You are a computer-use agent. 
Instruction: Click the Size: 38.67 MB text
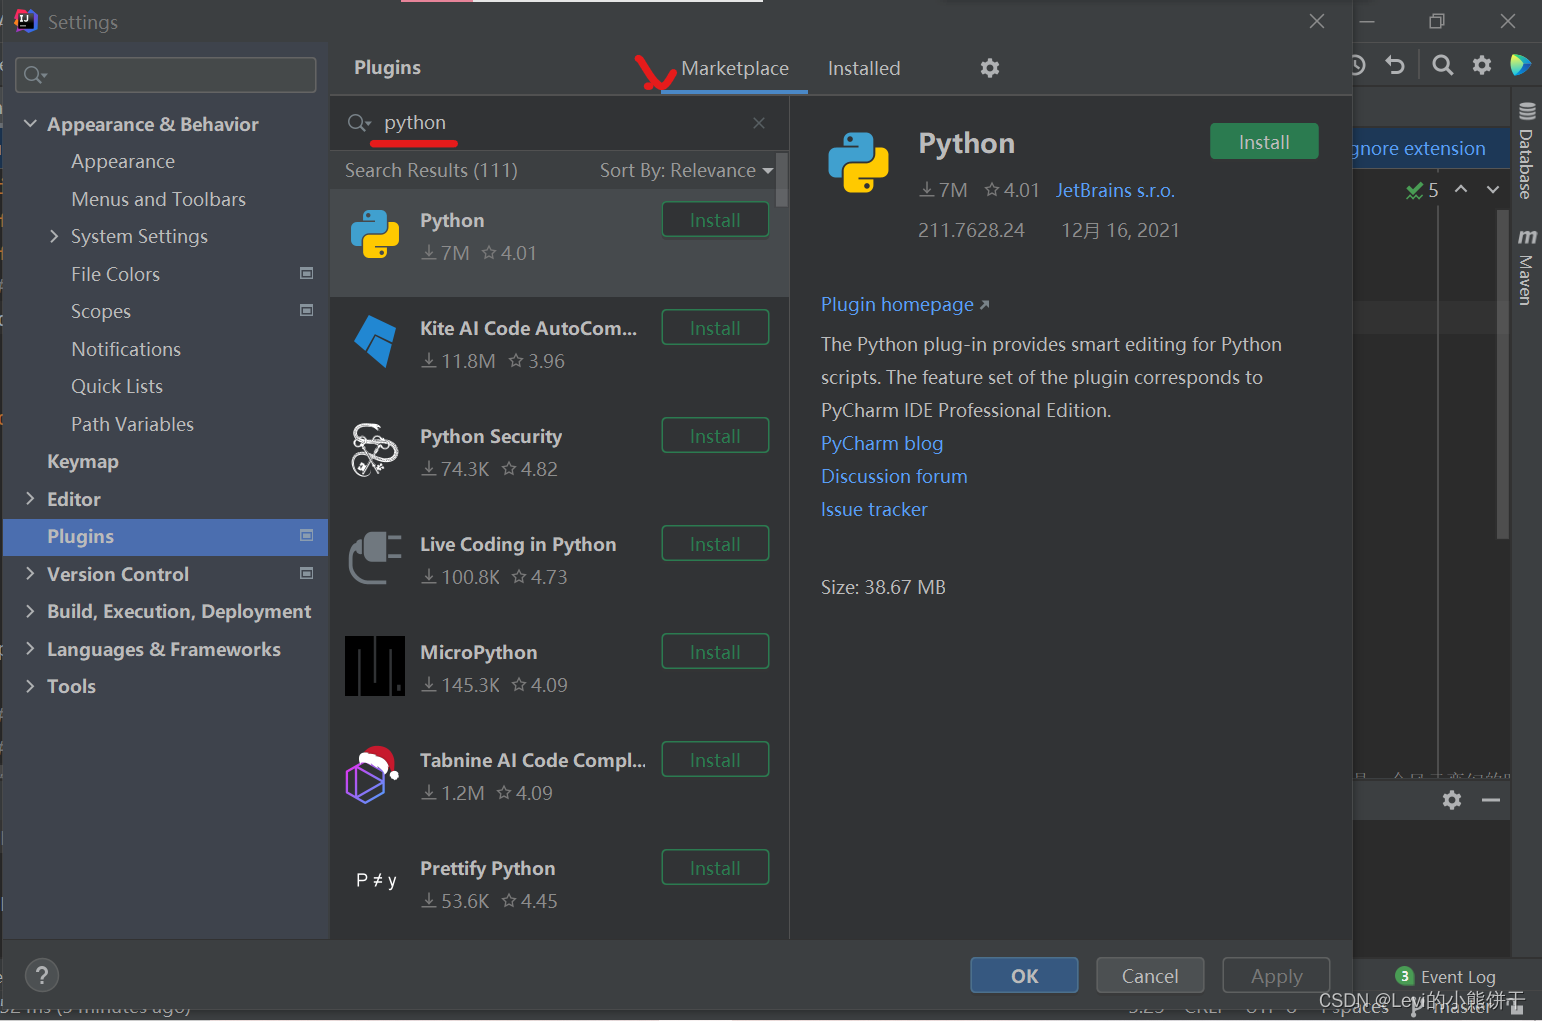click(883, 587)
